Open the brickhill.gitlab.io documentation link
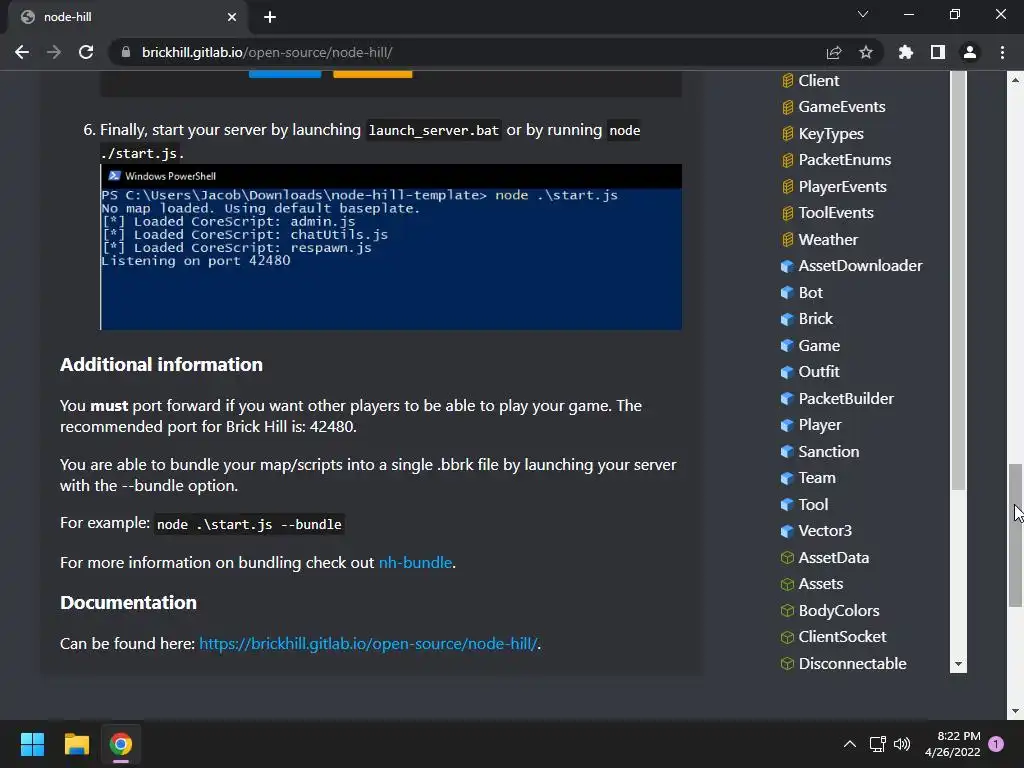The image size is (1024, 768). 368,643
